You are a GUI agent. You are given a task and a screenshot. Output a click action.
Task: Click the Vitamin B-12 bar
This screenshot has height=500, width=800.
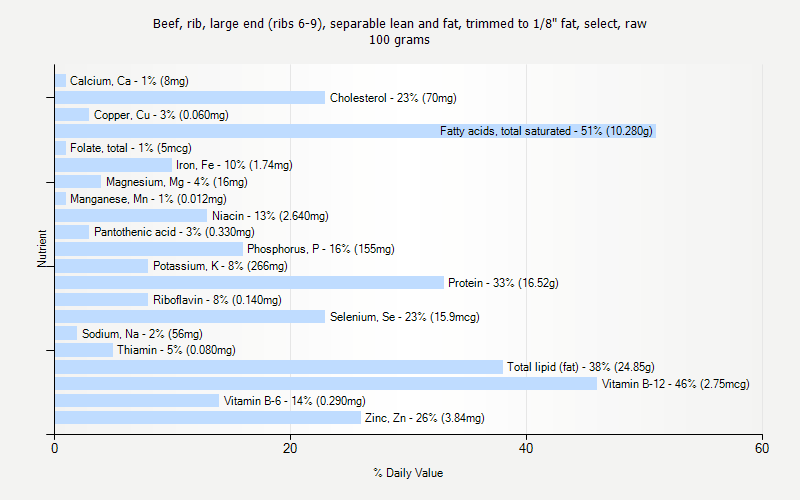pos(325,384)
